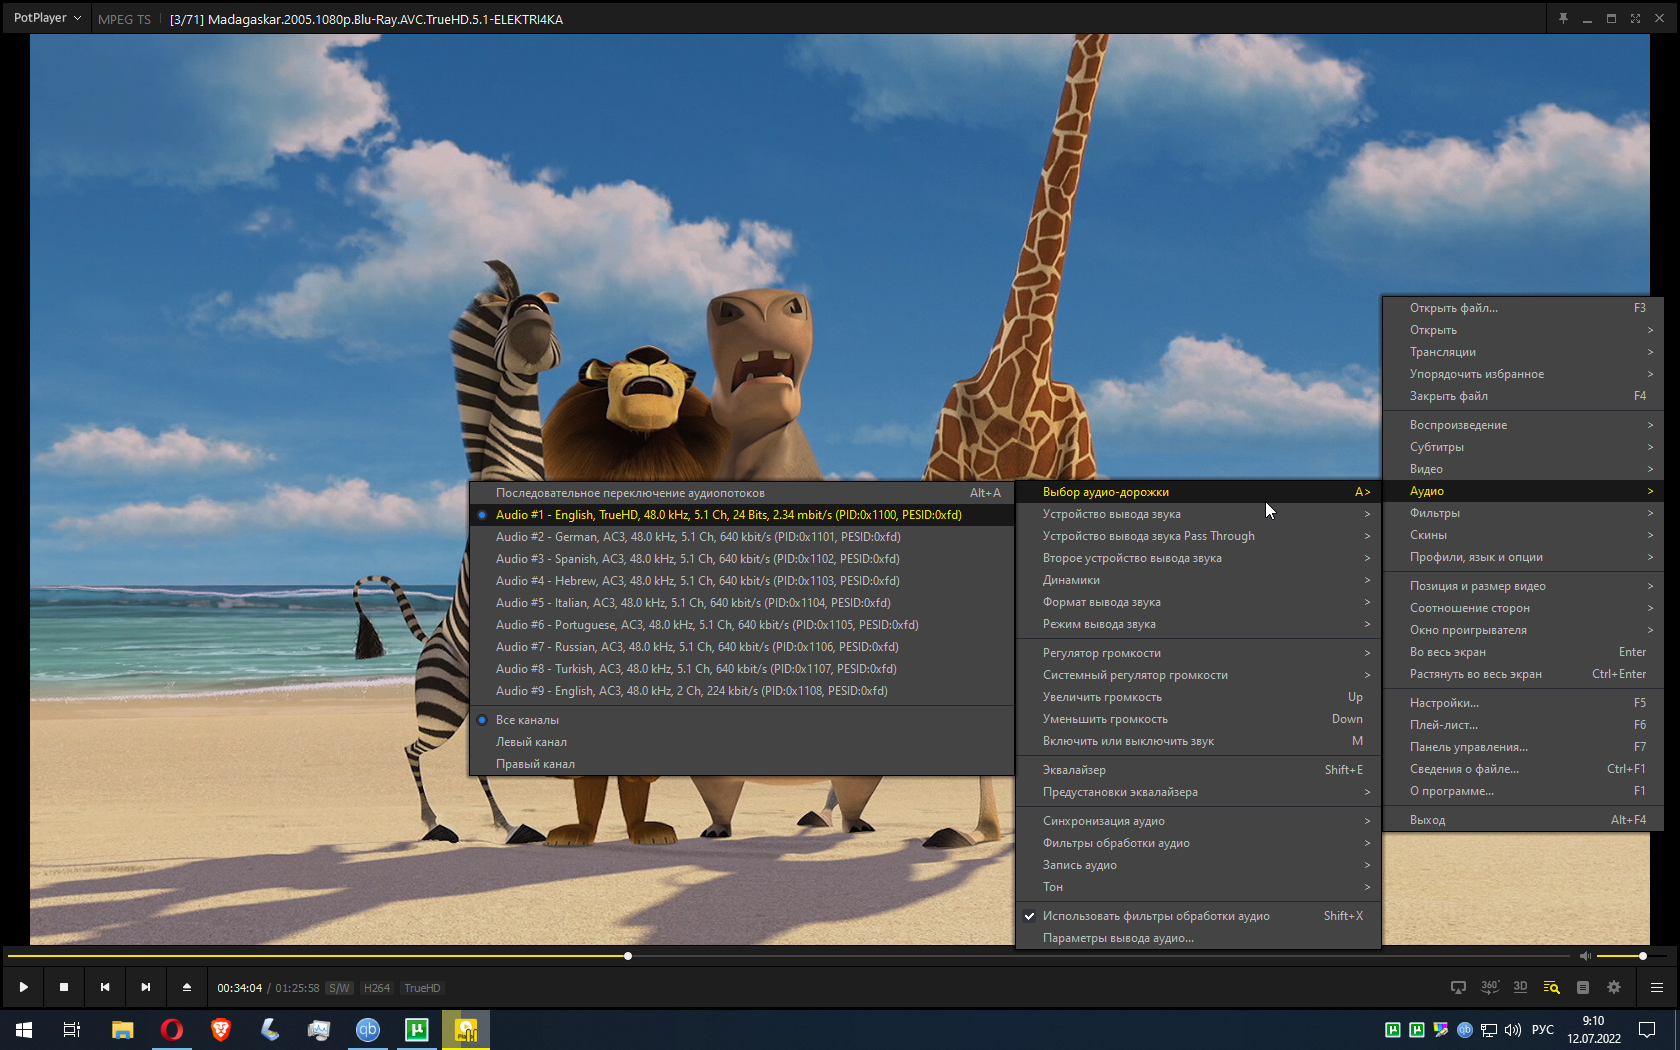Viewport: 1680px width, 1050px height.
Task: Click the 3D mode icon
Action: click(x=1520, y=987)
